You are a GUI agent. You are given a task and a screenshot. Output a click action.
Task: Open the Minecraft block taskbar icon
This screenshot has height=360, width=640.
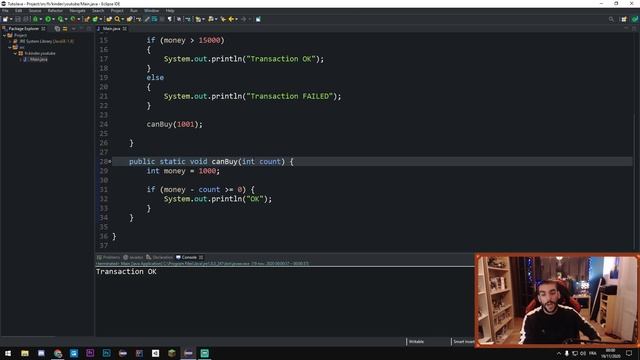point(172,353)
